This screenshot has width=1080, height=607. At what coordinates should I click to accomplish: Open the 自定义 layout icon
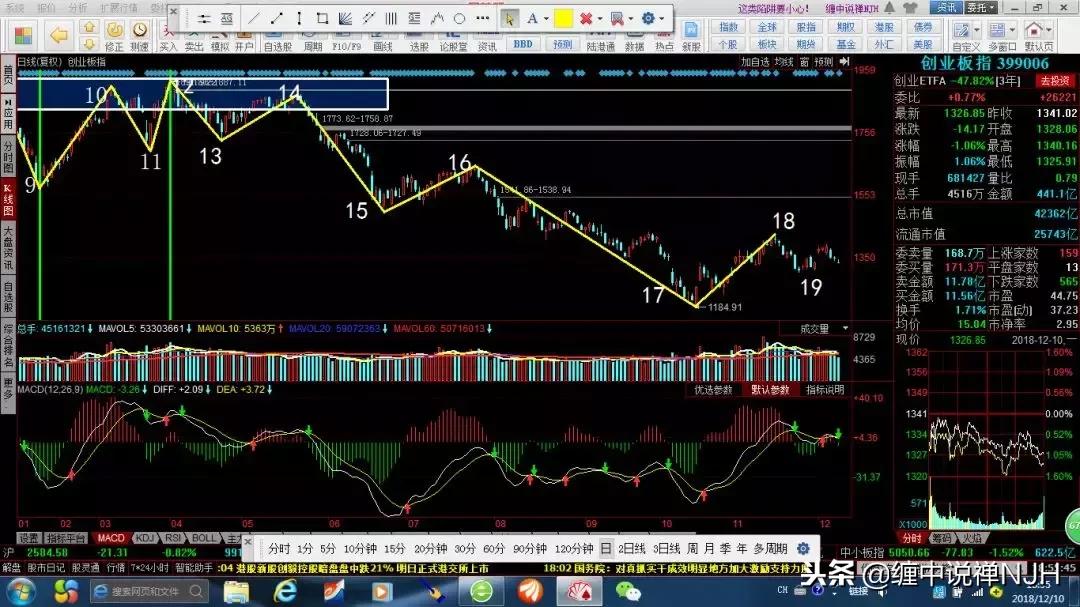(x=962, y=30)
